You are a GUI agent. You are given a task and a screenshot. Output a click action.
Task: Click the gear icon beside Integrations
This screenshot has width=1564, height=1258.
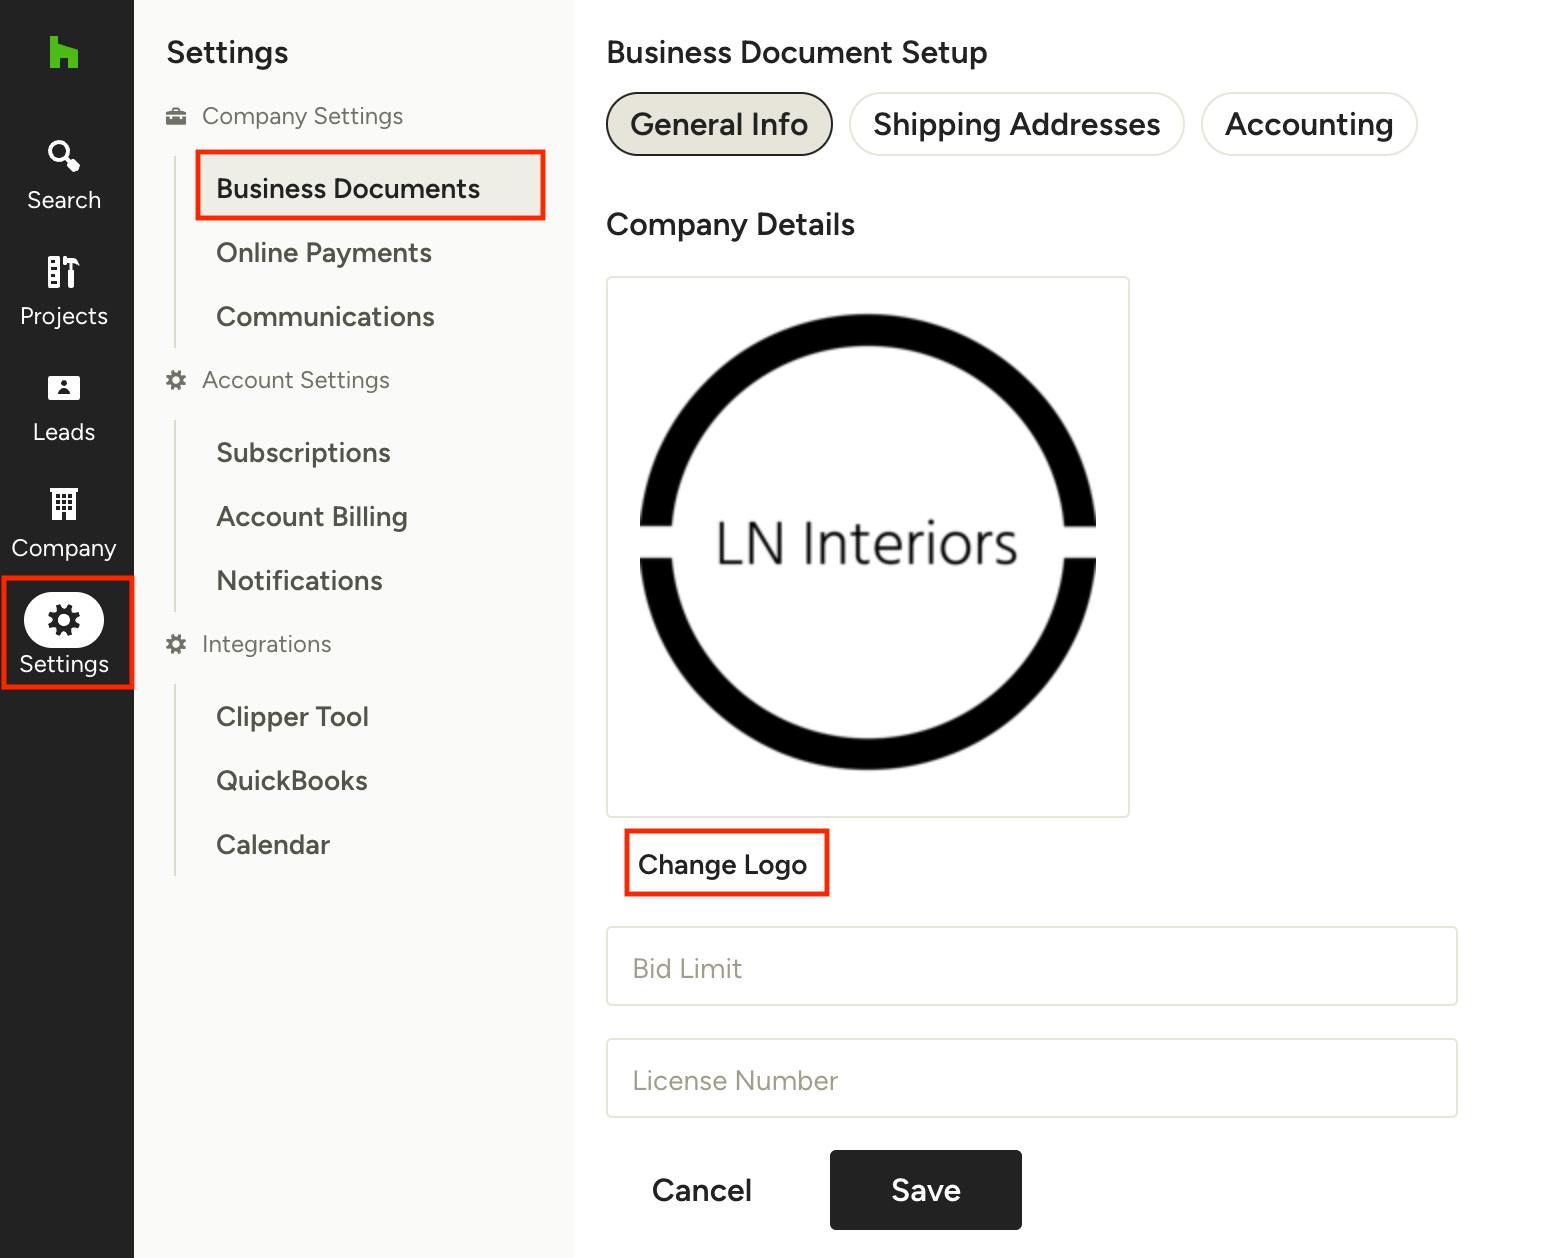point(176,644)
